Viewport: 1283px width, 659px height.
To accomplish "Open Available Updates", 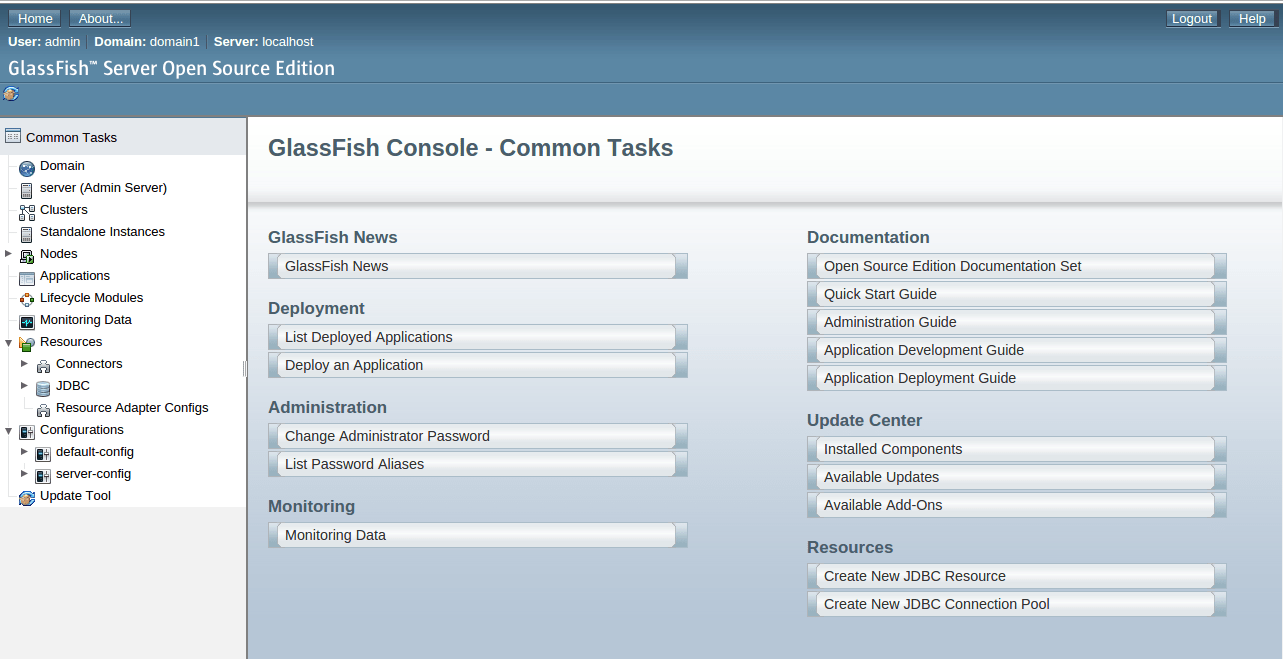I will [1017, 477].
